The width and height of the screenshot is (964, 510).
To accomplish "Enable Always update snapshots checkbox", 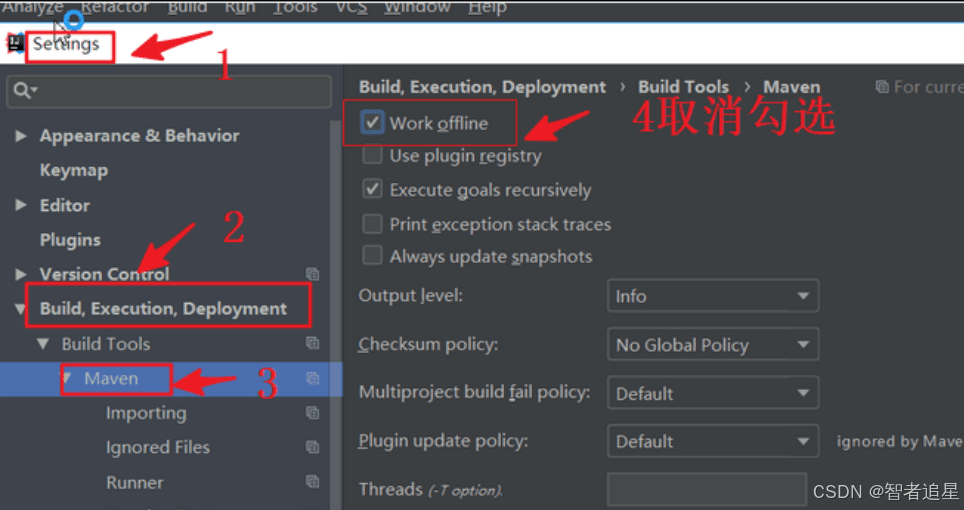I will click(x=372, y=256).
